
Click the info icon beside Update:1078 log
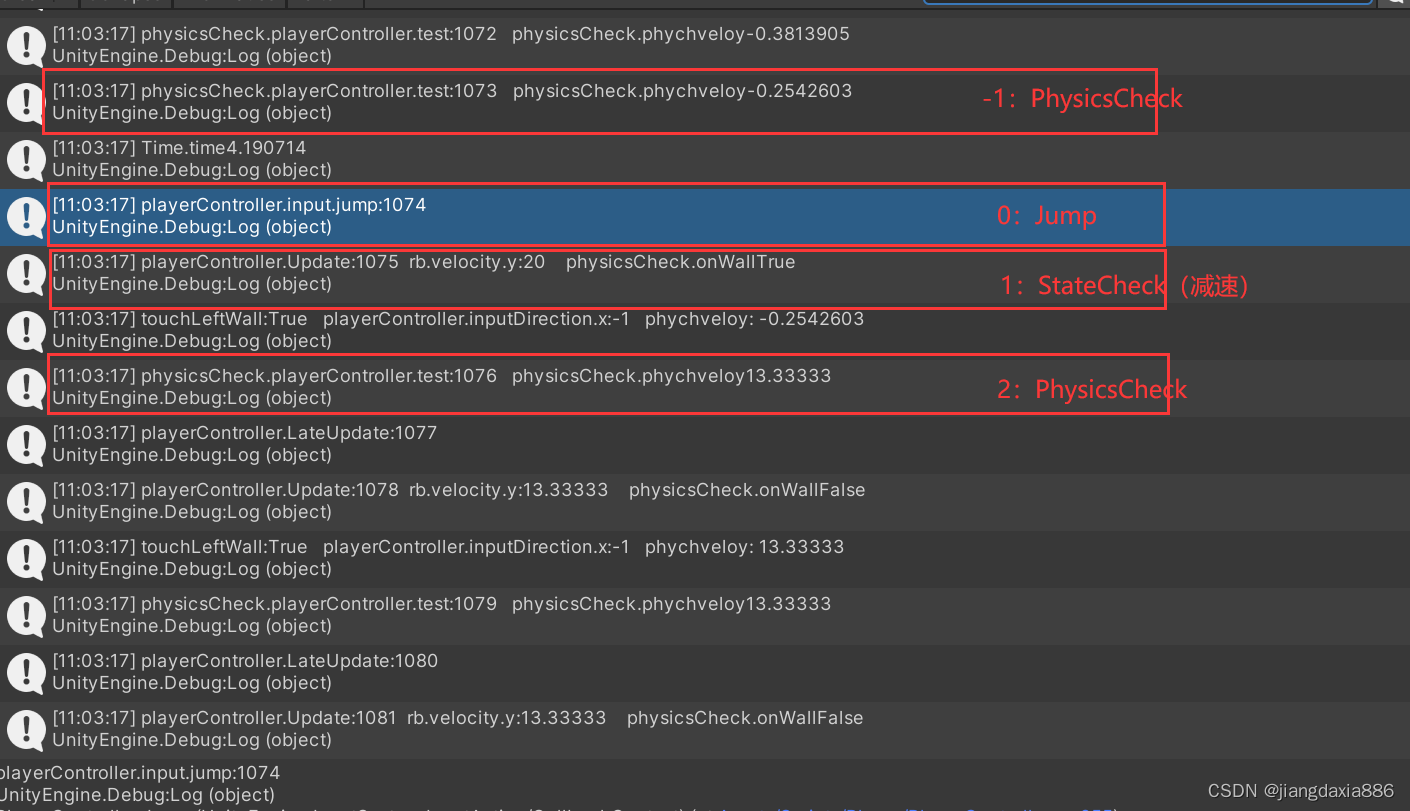coord(24,501)
